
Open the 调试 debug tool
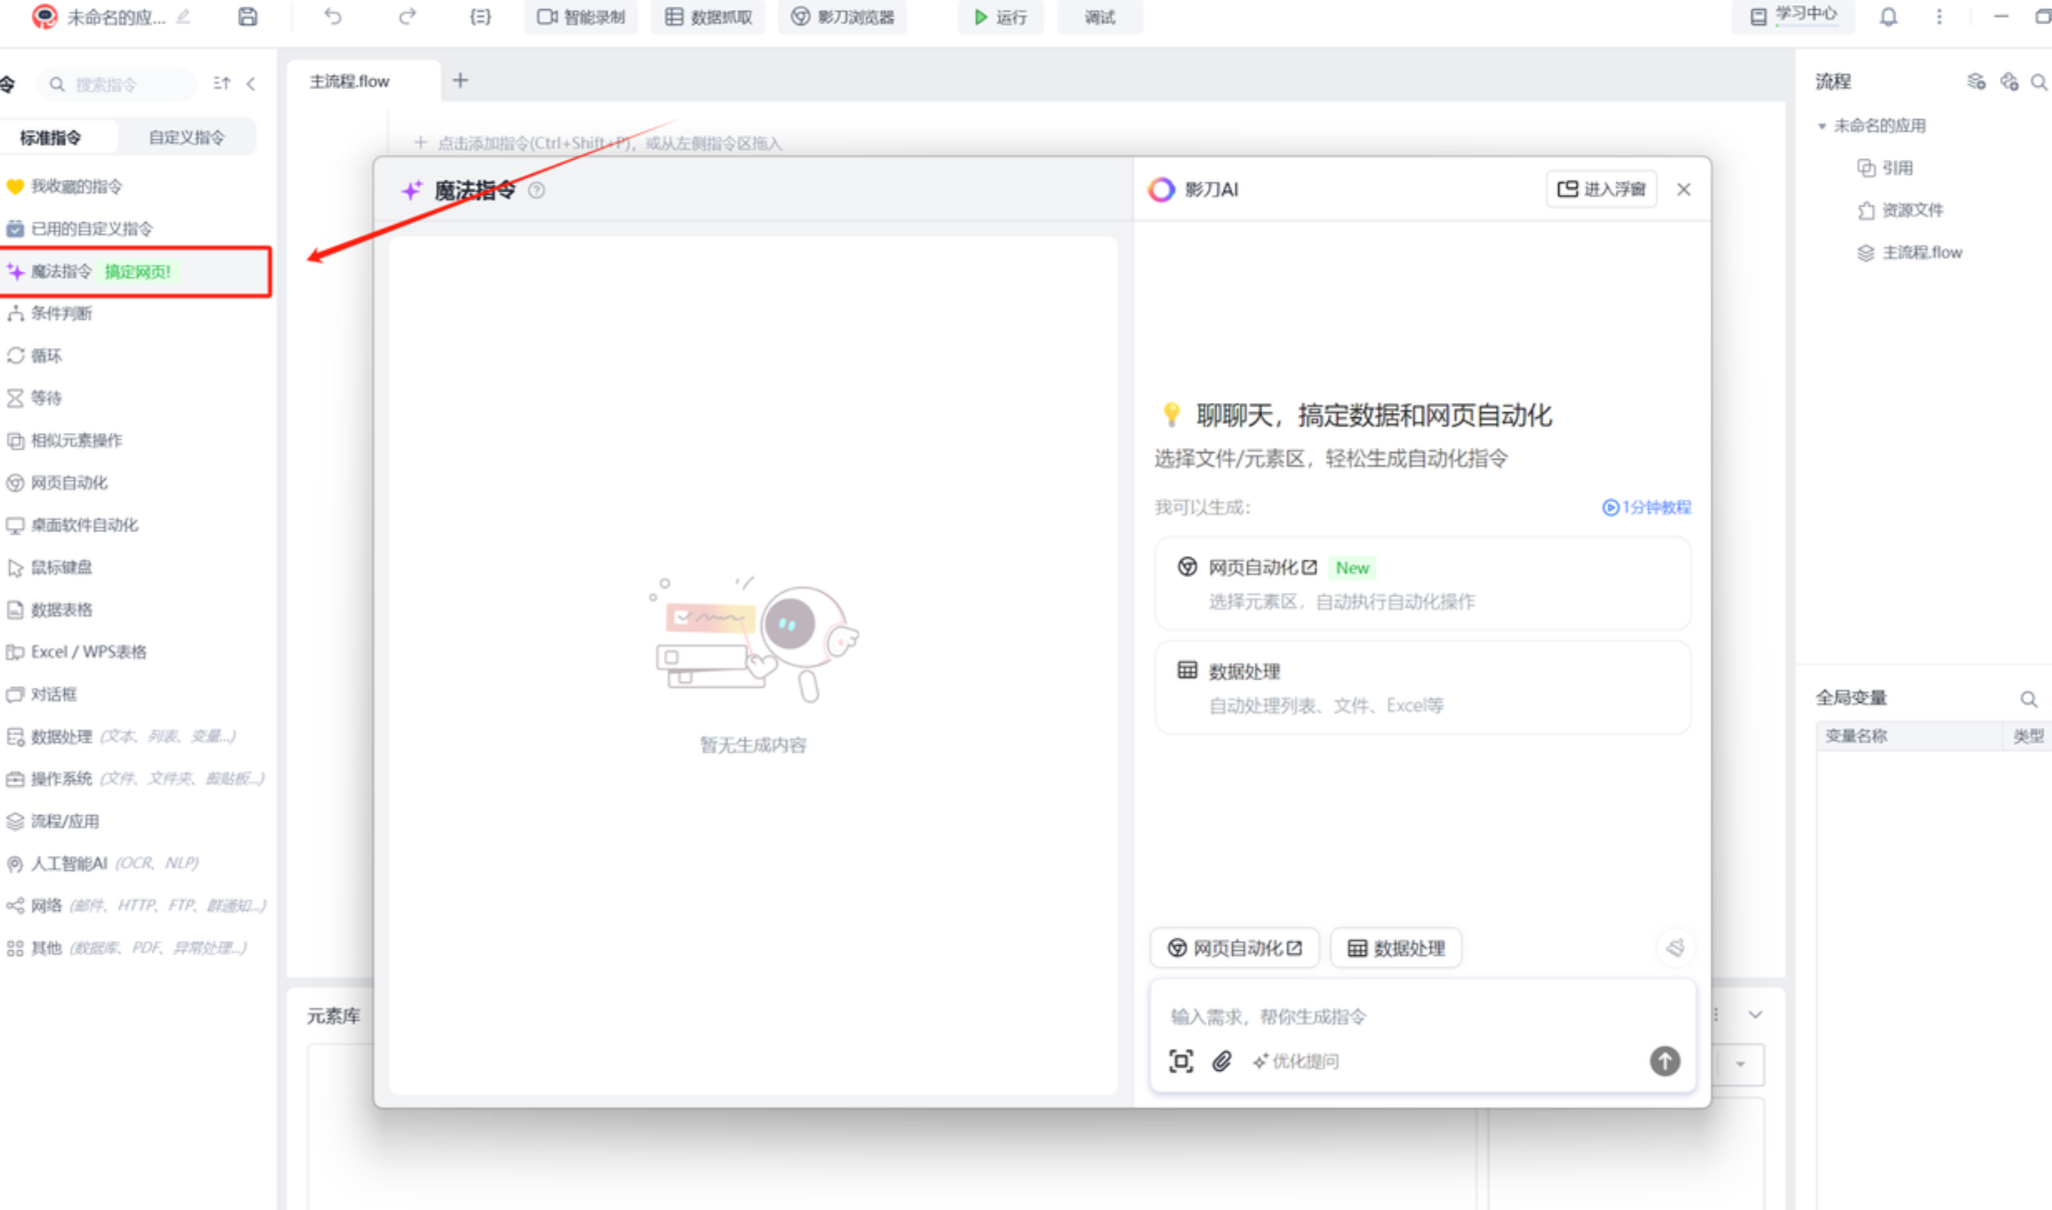pyautogui.click(x=1098, y=17)
